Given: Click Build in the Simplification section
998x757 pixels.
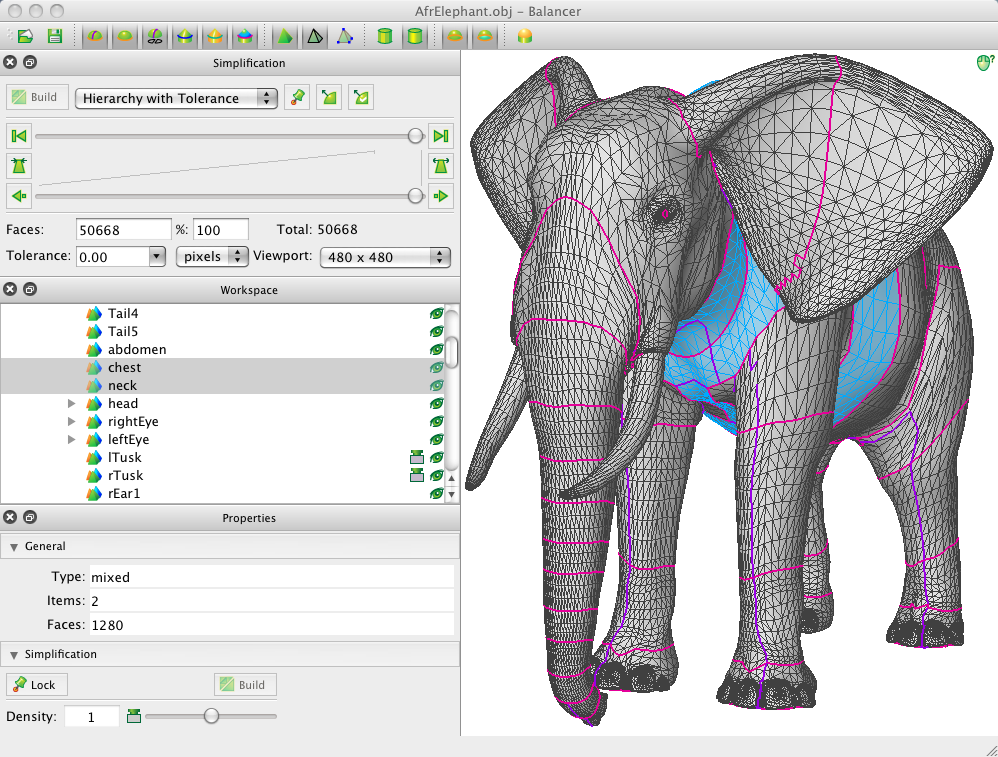Looking at the screenshot, I should (244, 684).
